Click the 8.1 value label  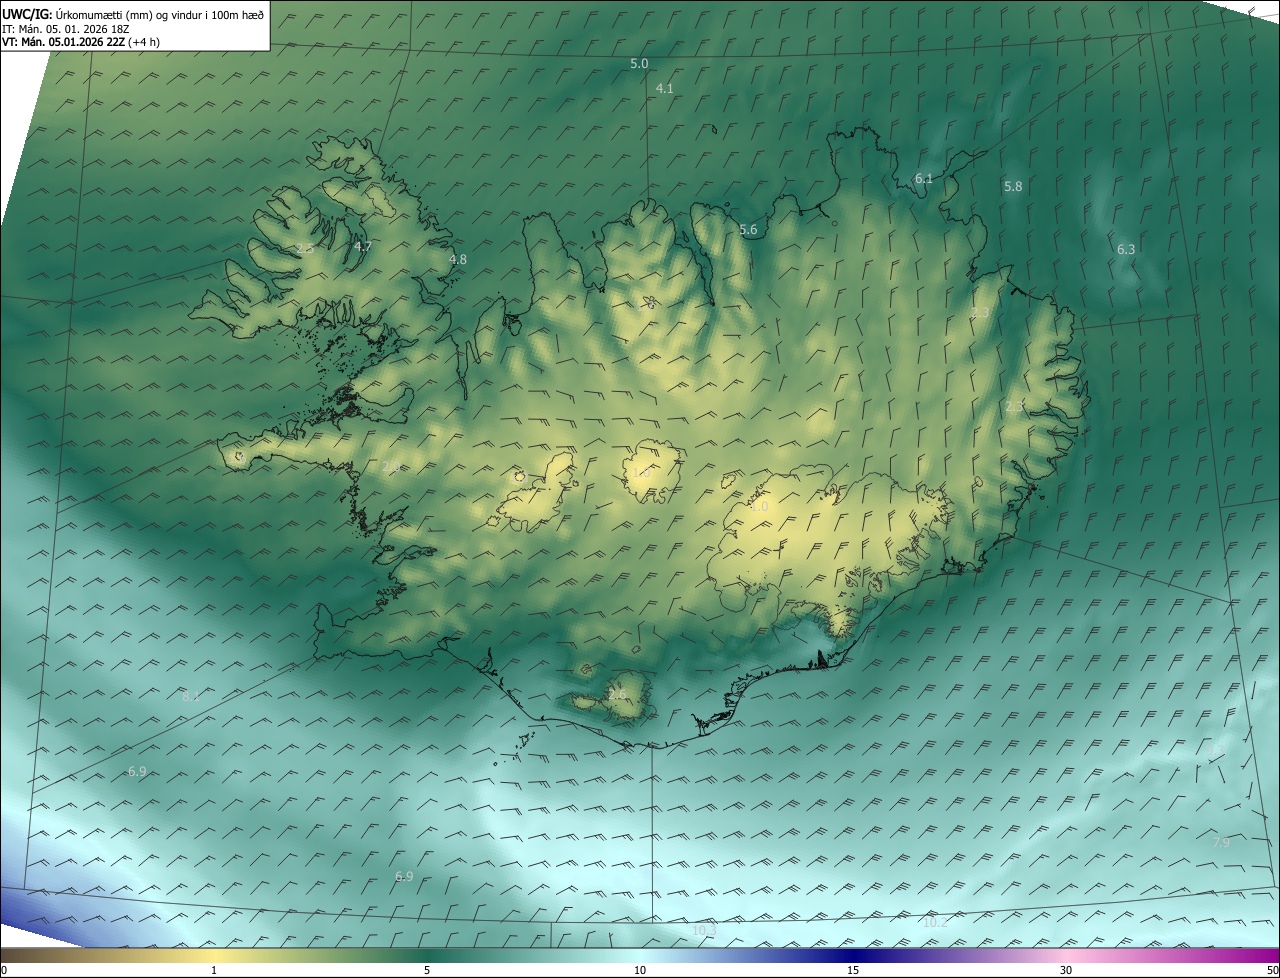coord(191,696)
